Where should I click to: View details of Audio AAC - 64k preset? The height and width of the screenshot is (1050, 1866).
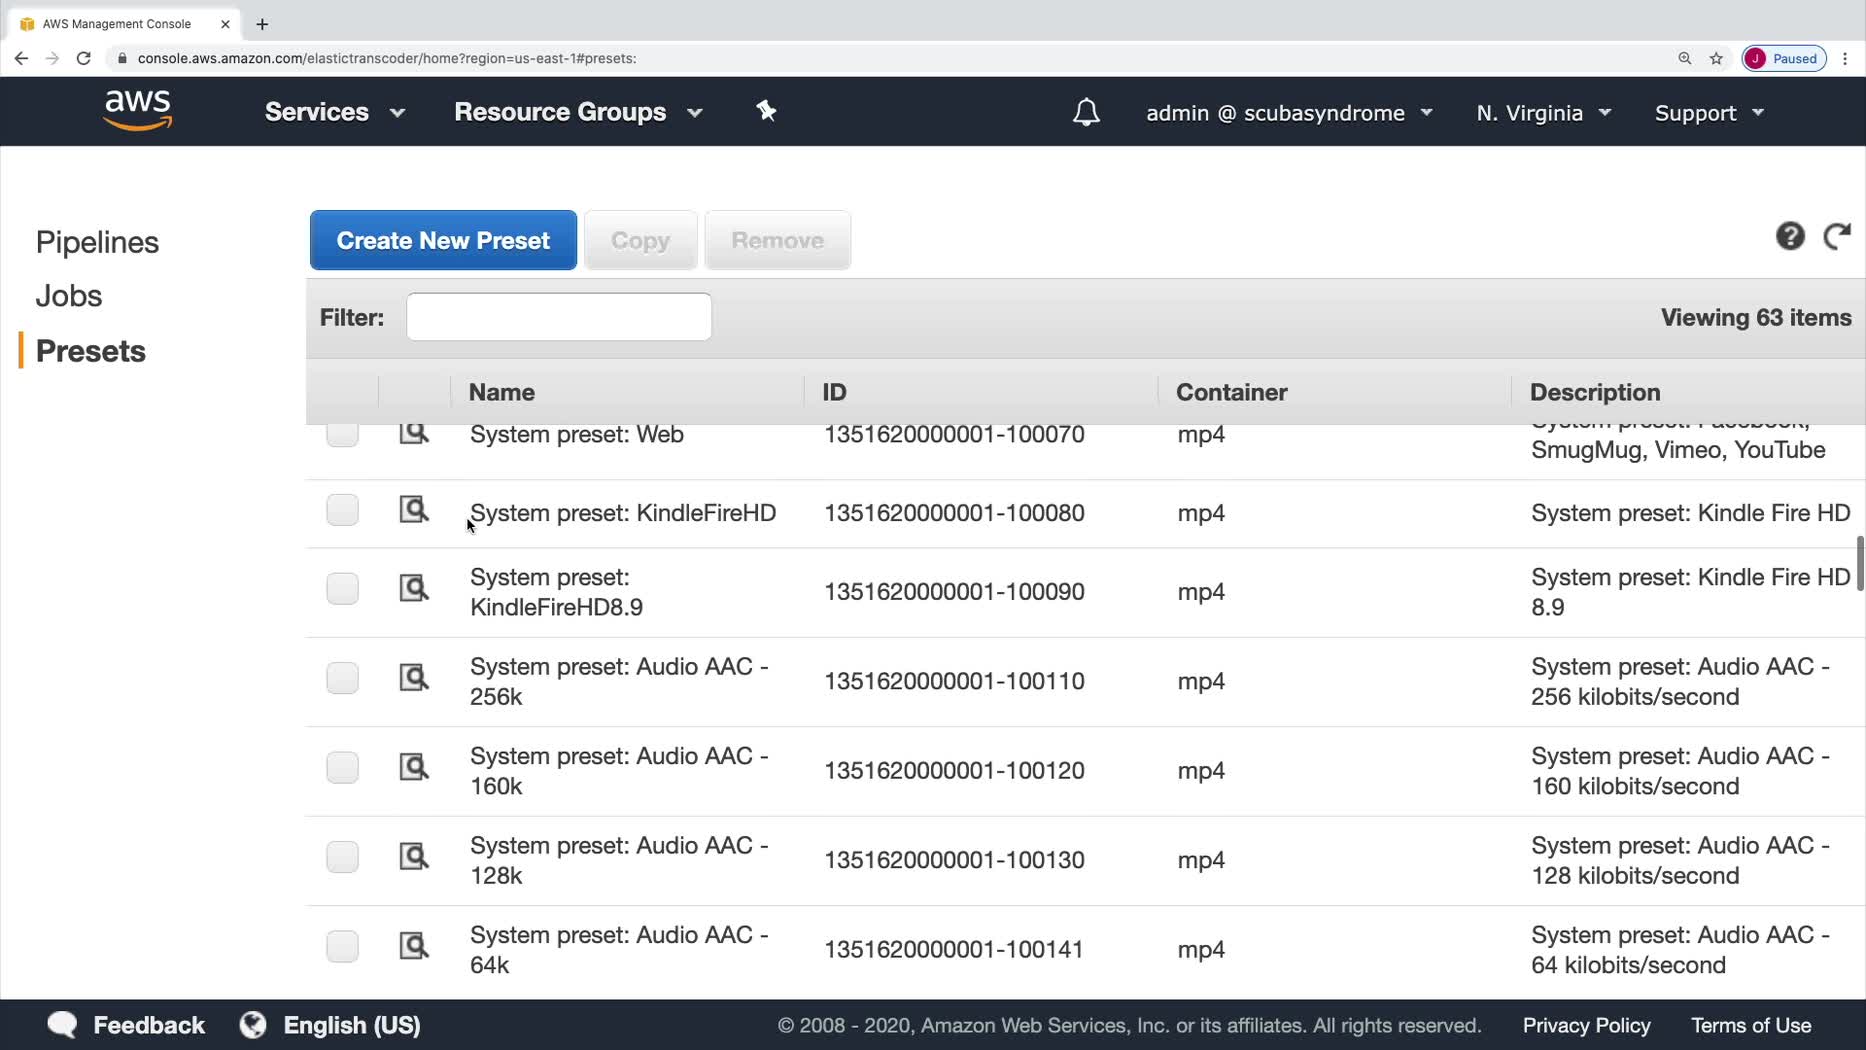tap(414, 946)
